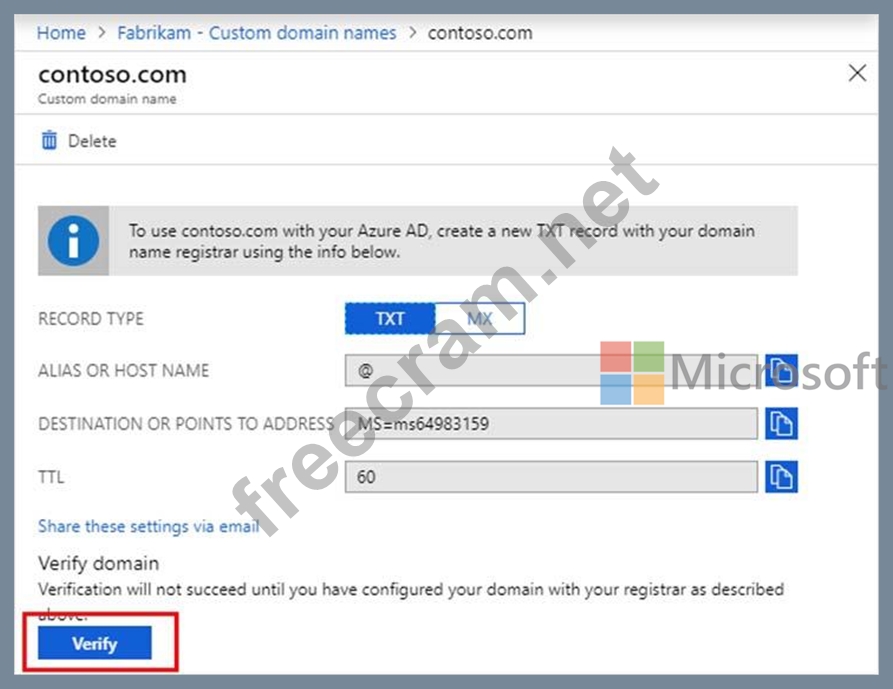Screen dimensions: 893x689
Task: Click the TXT record info message
Action: [x=442, y=241]
